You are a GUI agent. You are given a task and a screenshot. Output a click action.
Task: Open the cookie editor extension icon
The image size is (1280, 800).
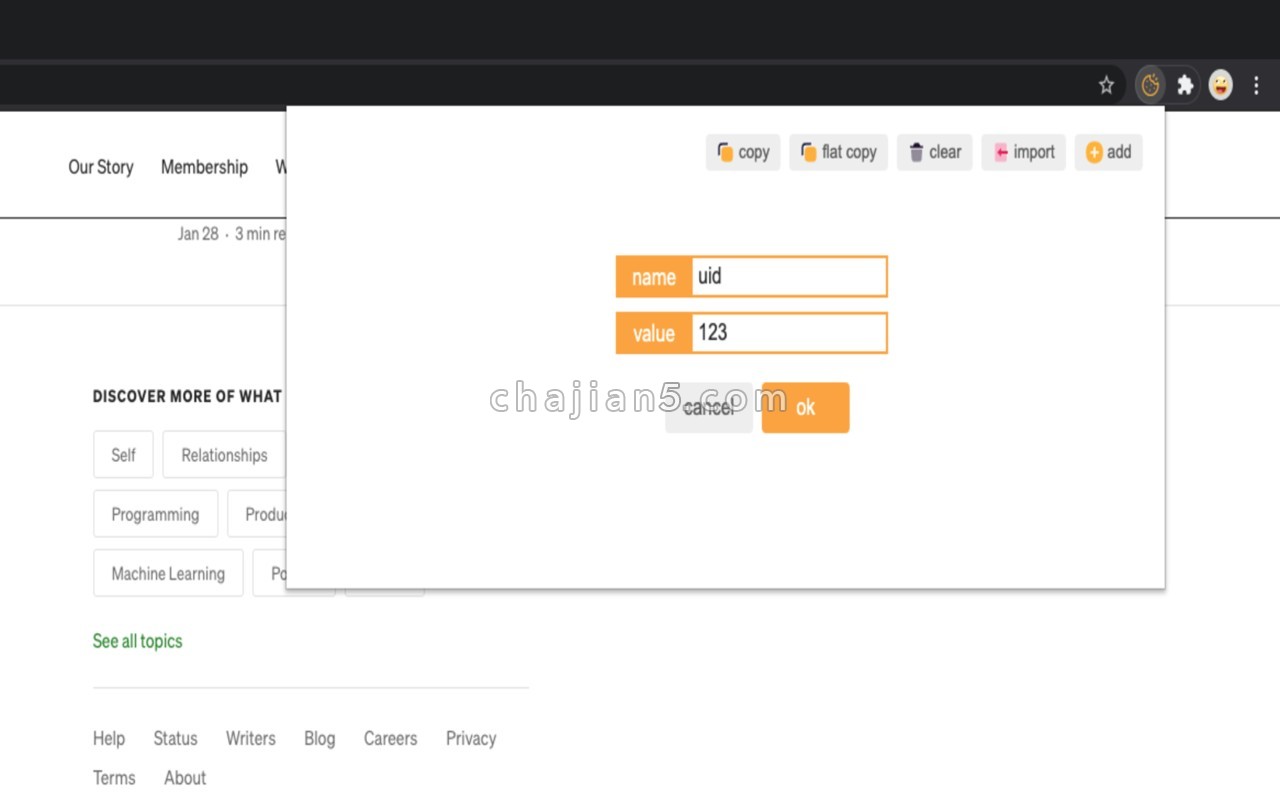(1151, 85)
